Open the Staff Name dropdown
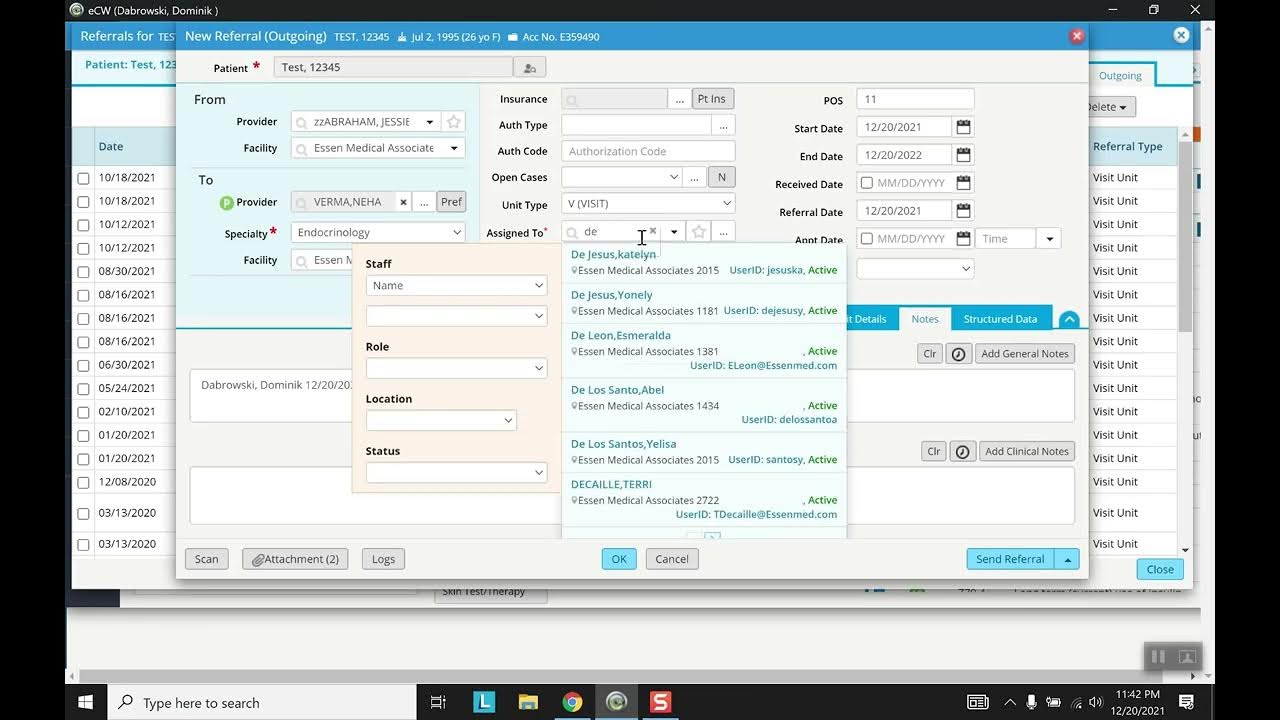The image size is (1280, 720). [456, 286]
